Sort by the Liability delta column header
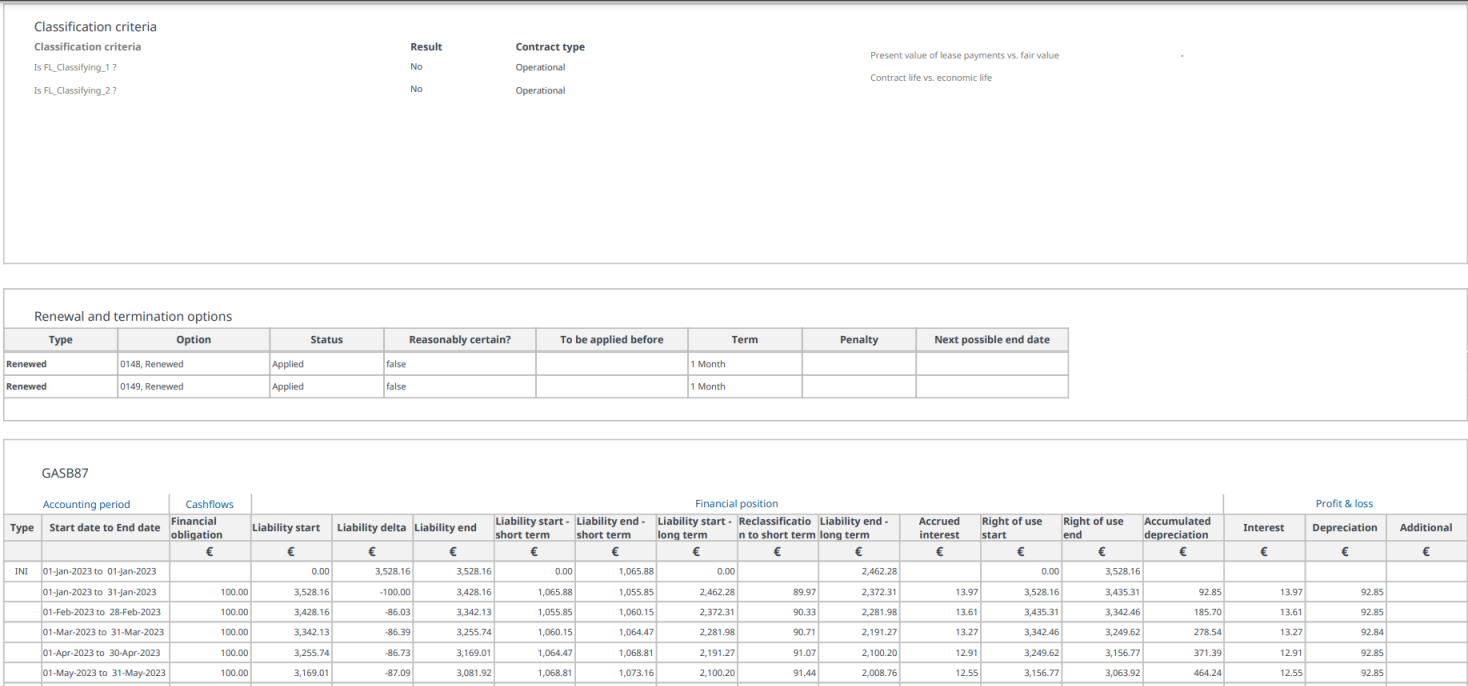 coord(371,527)
